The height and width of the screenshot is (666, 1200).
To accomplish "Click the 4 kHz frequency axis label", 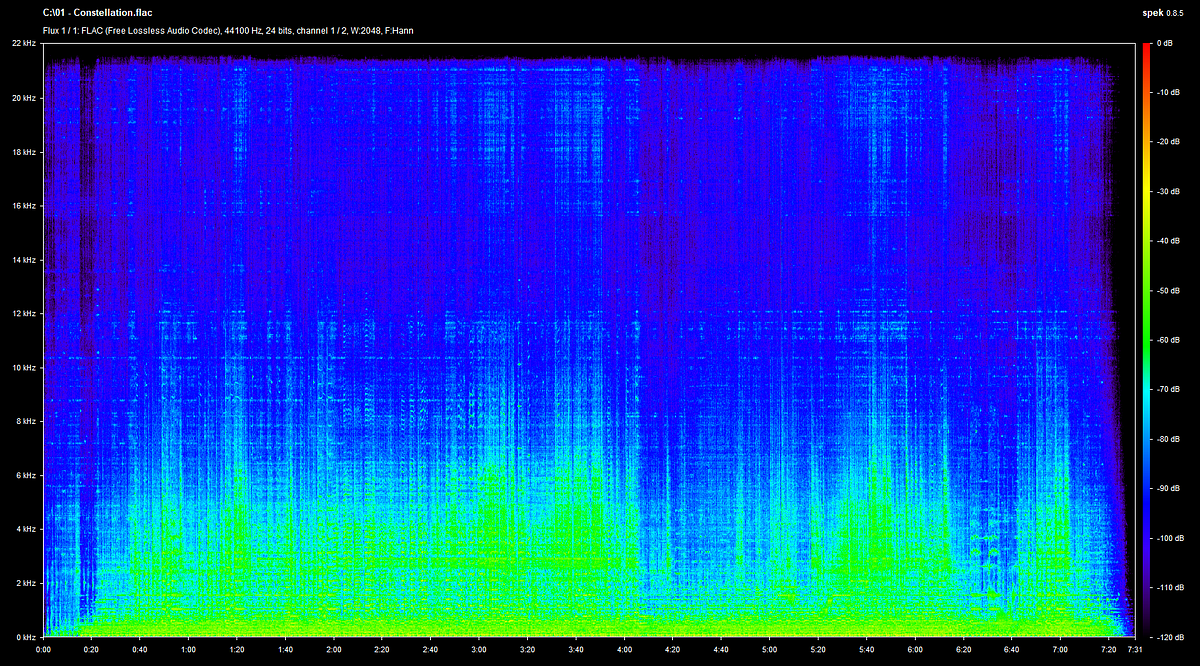I will coord(26,528).
